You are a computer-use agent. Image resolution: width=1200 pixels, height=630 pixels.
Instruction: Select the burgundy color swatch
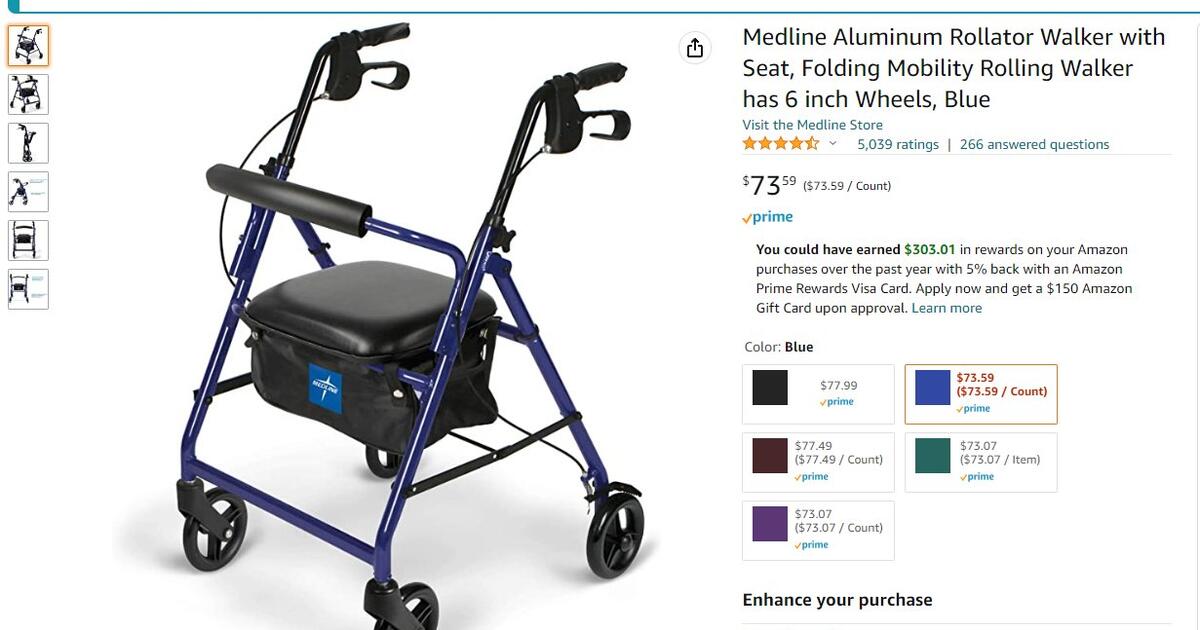click(768, 456)
